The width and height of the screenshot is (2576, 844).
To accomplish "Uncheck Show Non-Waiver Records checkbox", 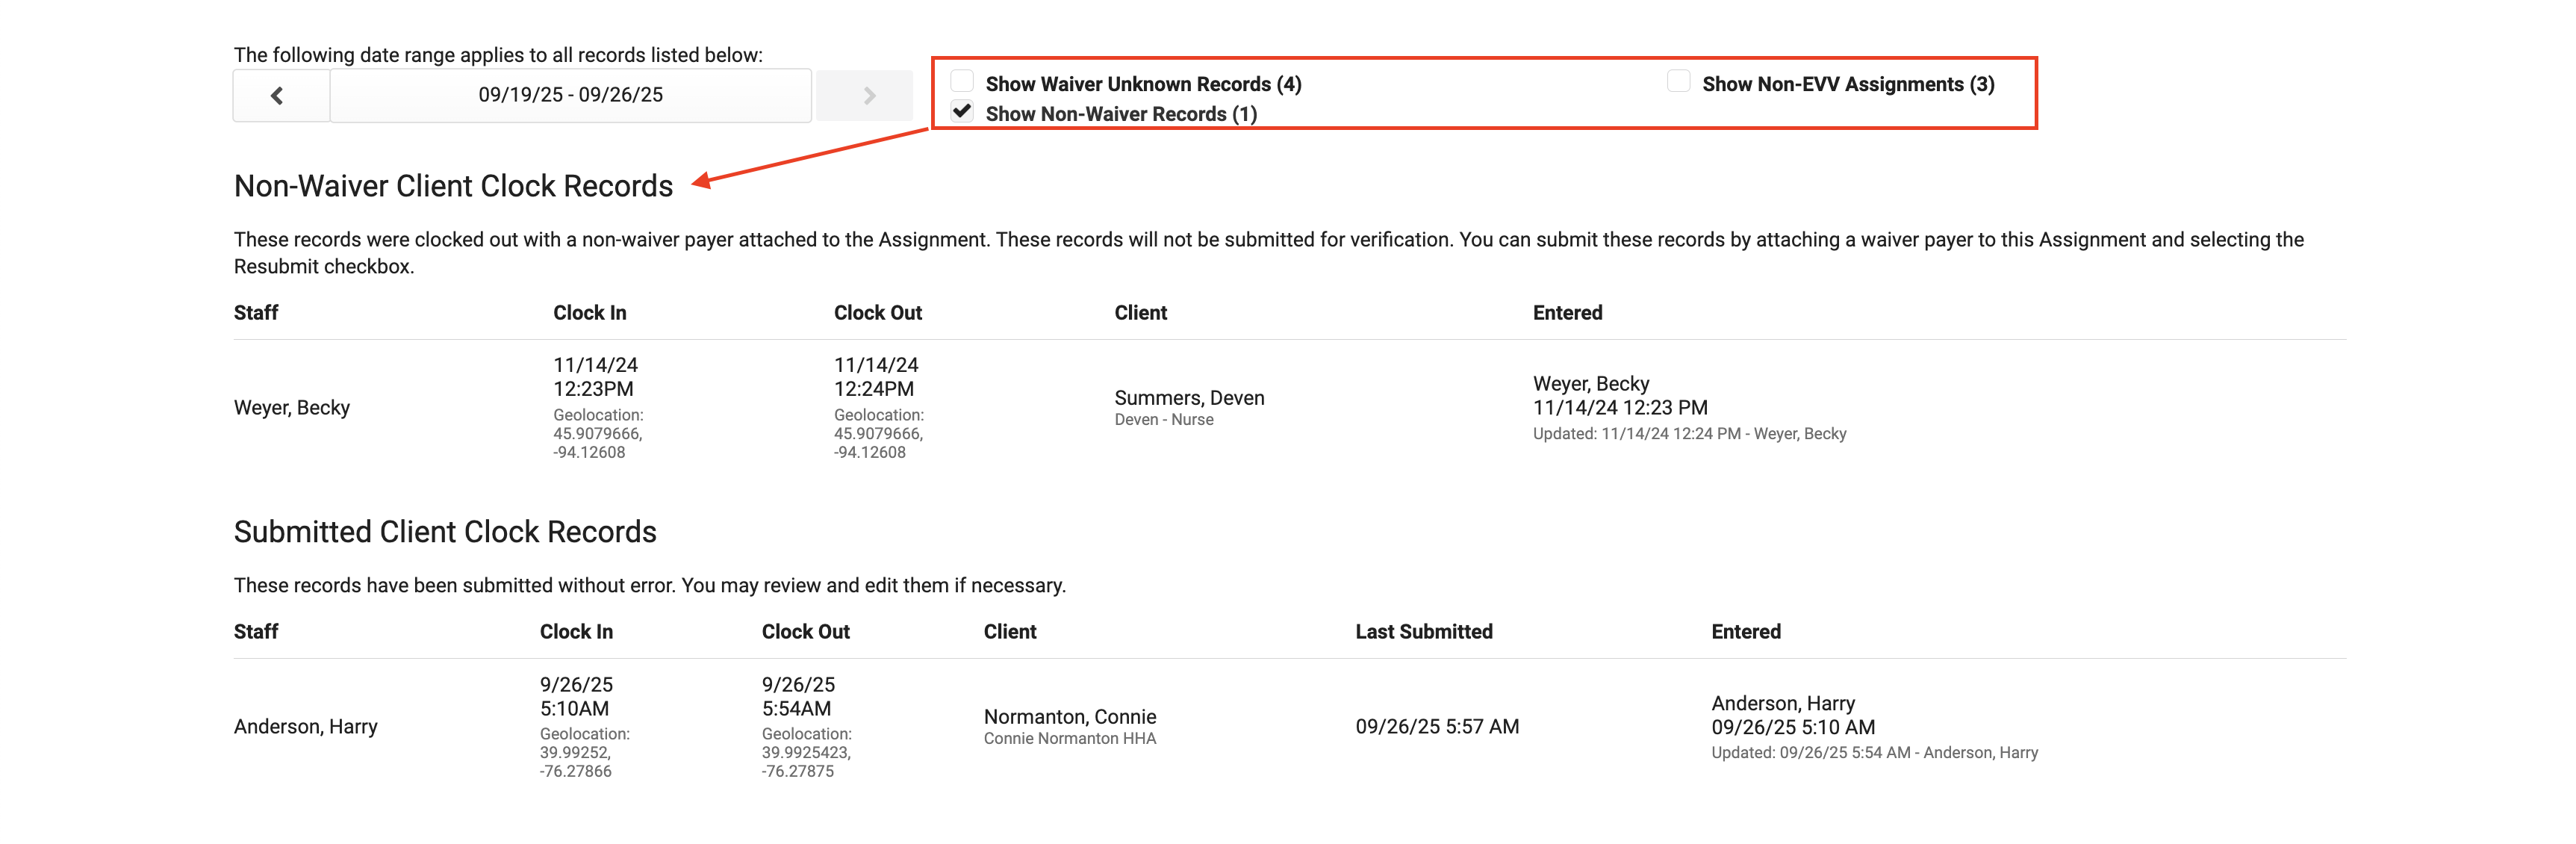I will [962, 111].
